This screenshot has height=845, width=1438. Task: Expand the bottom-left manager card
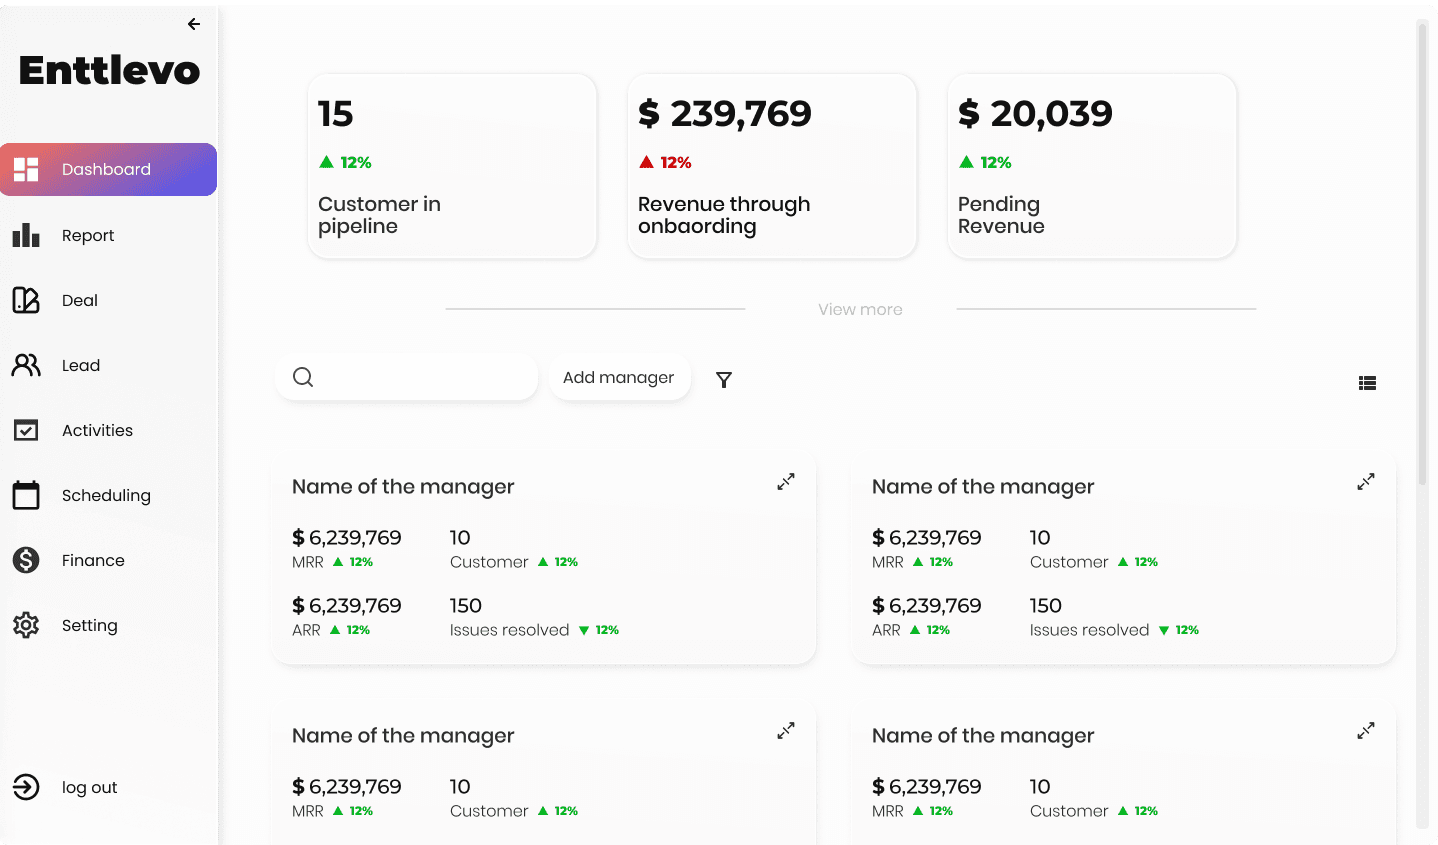tap(786, 731)
